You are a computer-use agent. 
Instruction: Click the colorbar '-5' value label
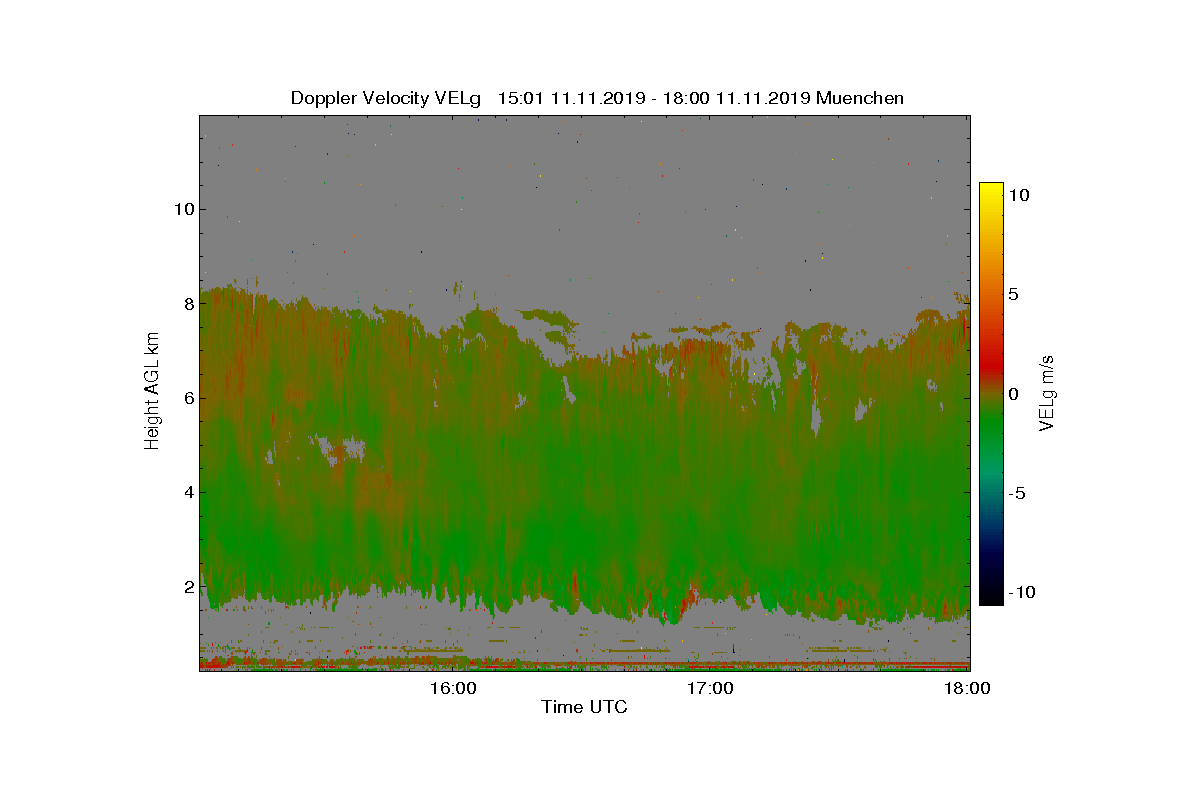tap(1016, 493)
